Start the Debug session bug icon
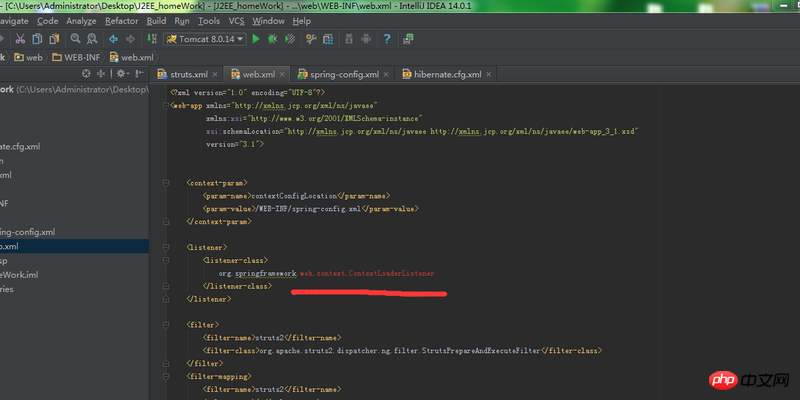The width and height of the screenshot is (800, 400). click(x=272, y=39)
